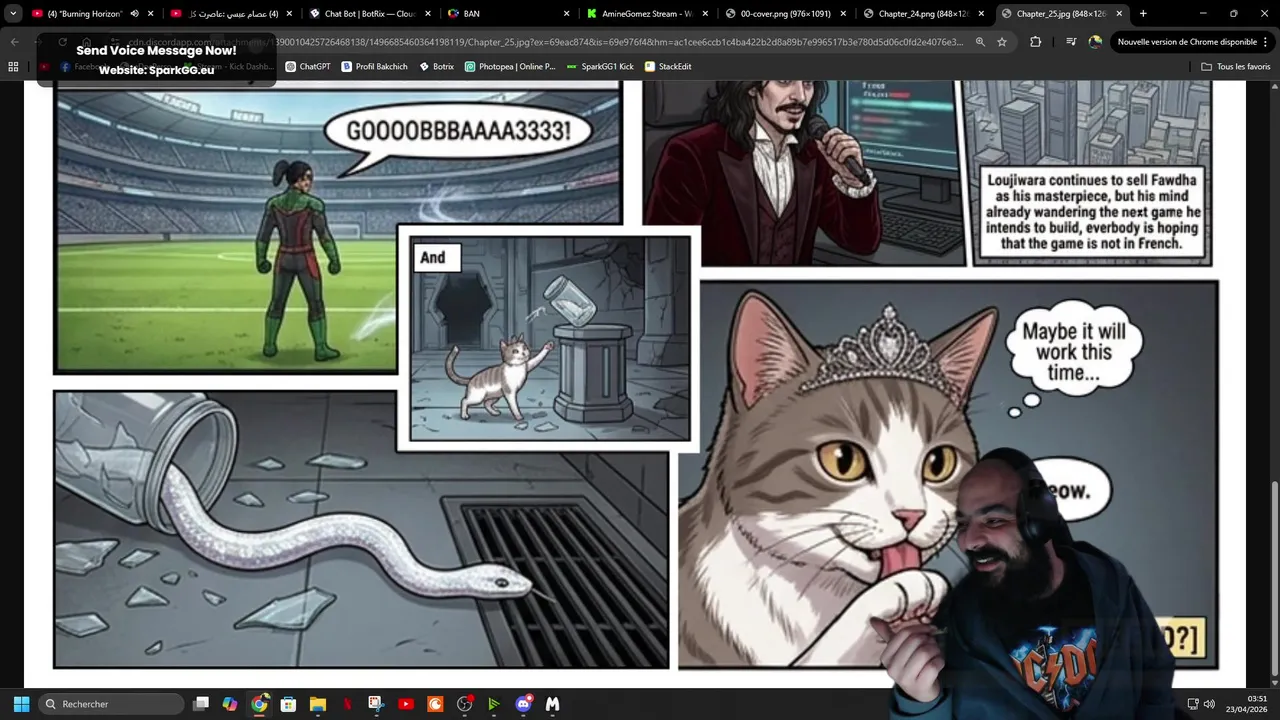Open the zoom magnifier icon in address bar
1280x720 pixels.
(980, 42)
